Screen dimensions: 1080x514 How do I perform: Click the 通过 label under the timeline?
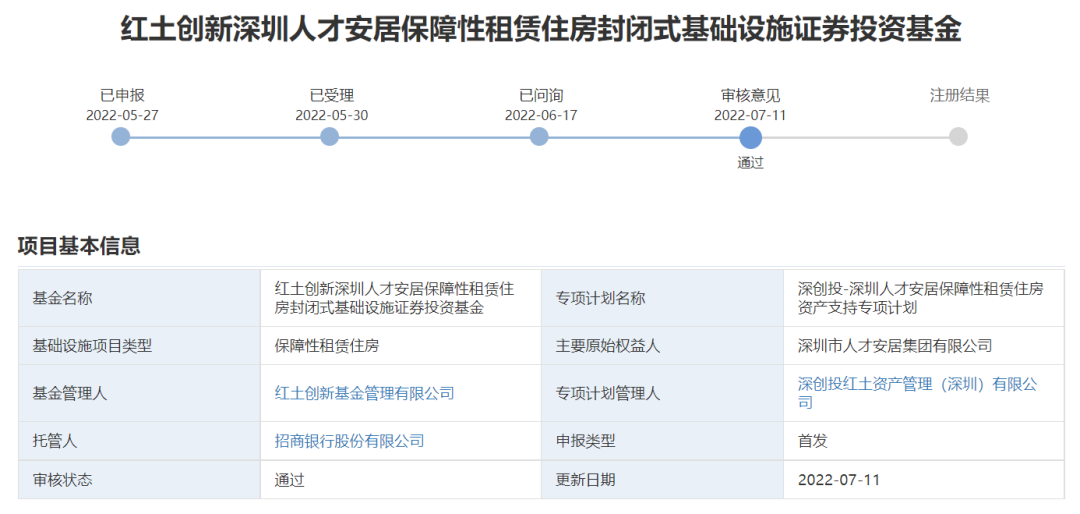tap(751, 163)
